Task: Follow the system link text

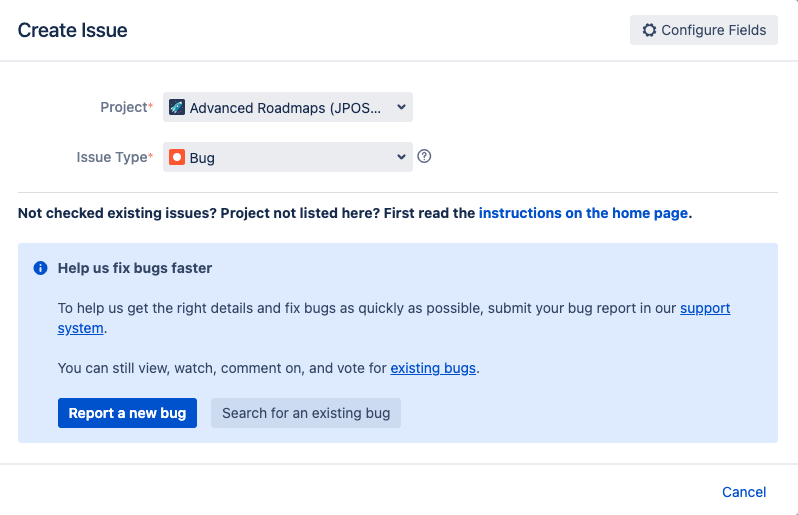Action: [80, 328]
